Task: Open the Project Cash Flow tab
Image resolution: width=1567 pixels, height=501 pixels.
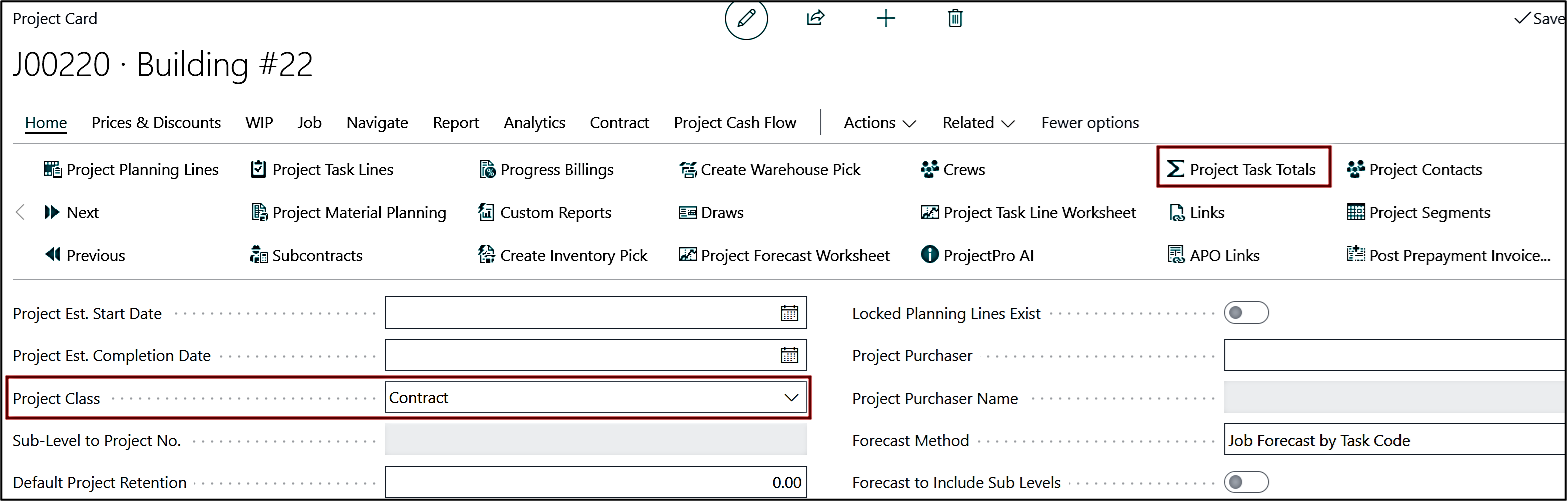Action: pyautogui.click(x=735, y=123)
